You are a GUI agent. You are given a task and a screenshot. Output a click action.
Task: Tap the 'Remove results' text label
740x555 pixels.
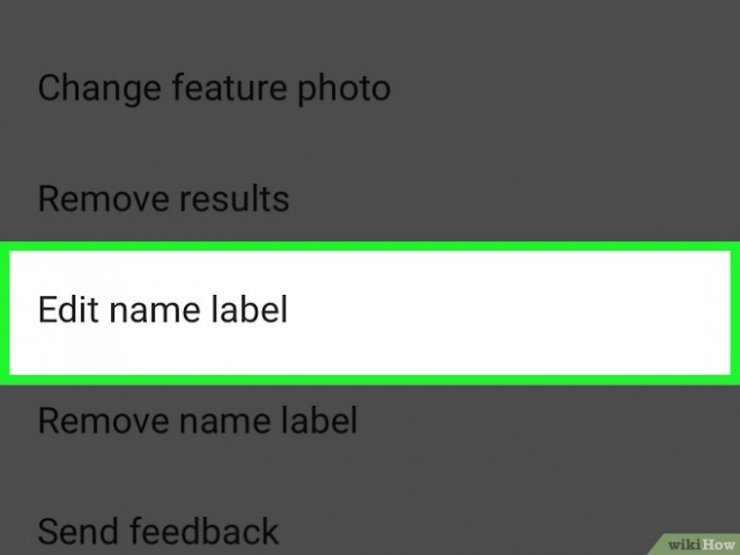coord(163,199)
